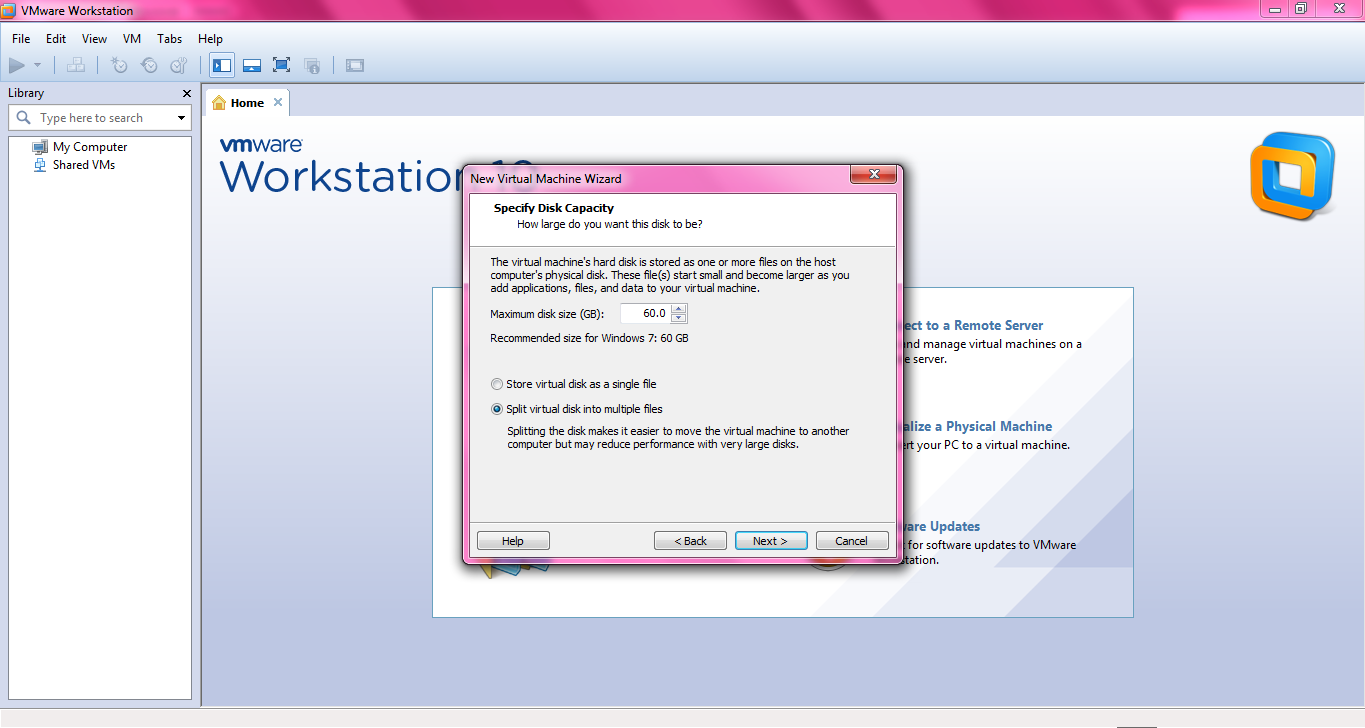Click 'Recommended size for Windows 7: 60 GB' text
The width and height of the screenshot is (1365, 728).
[x=589, y=338]
